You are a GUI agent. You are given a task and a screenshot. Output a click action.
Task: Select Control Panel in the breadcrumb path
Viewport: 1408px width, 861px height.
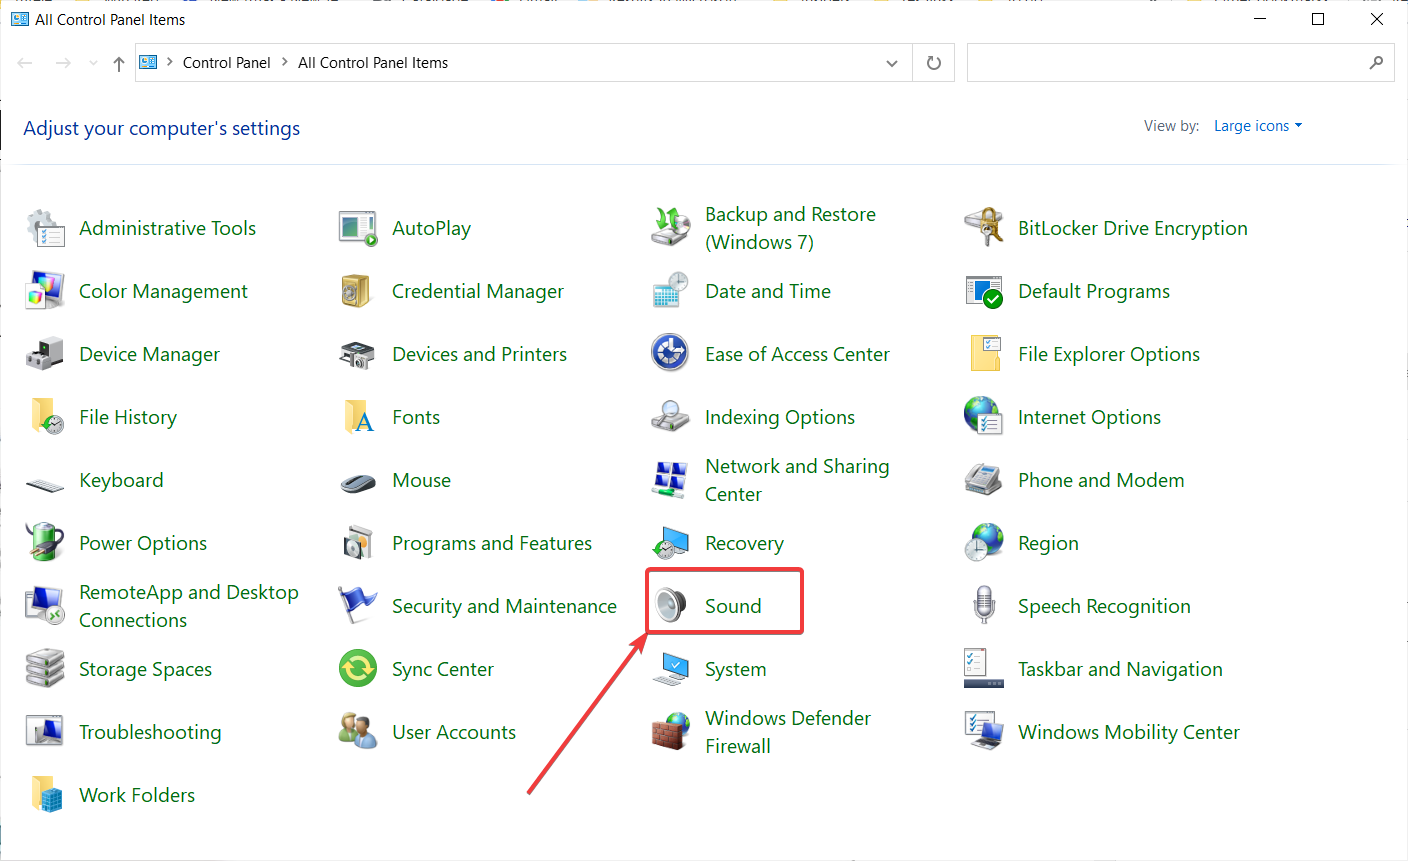click(226, 63)
